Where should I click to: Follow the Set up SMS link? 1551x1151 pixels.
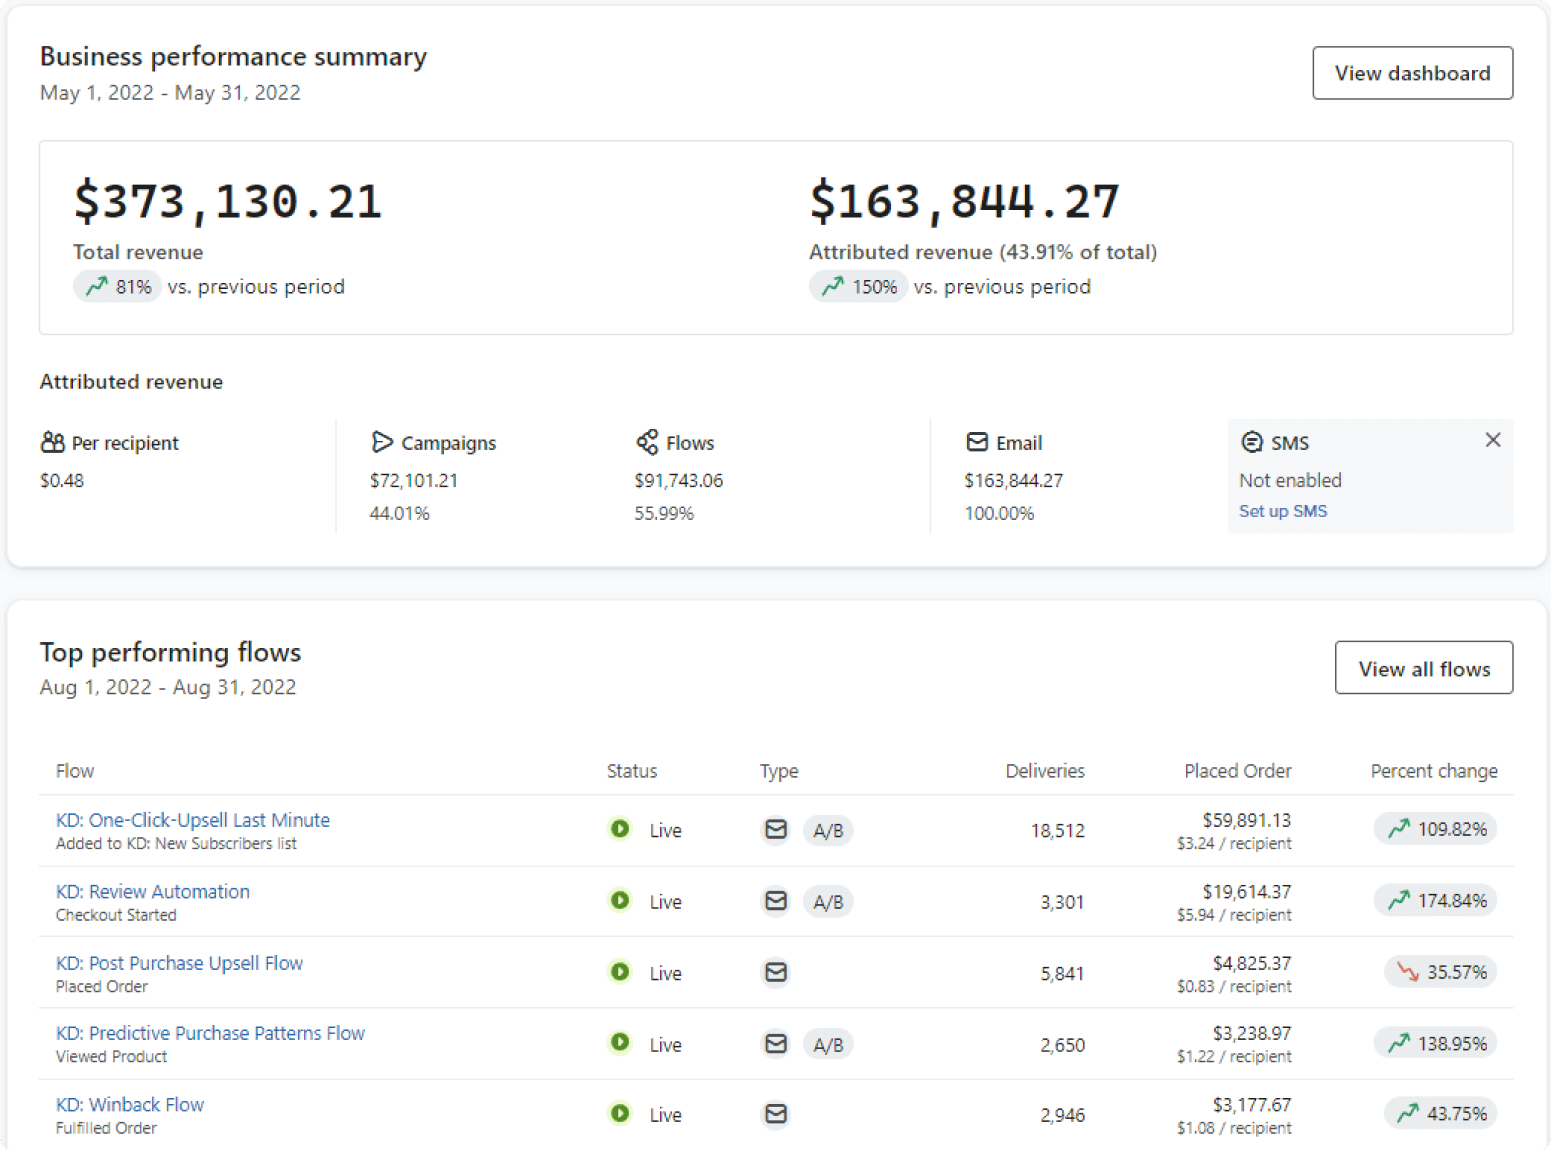click(x=1283, y=511)
